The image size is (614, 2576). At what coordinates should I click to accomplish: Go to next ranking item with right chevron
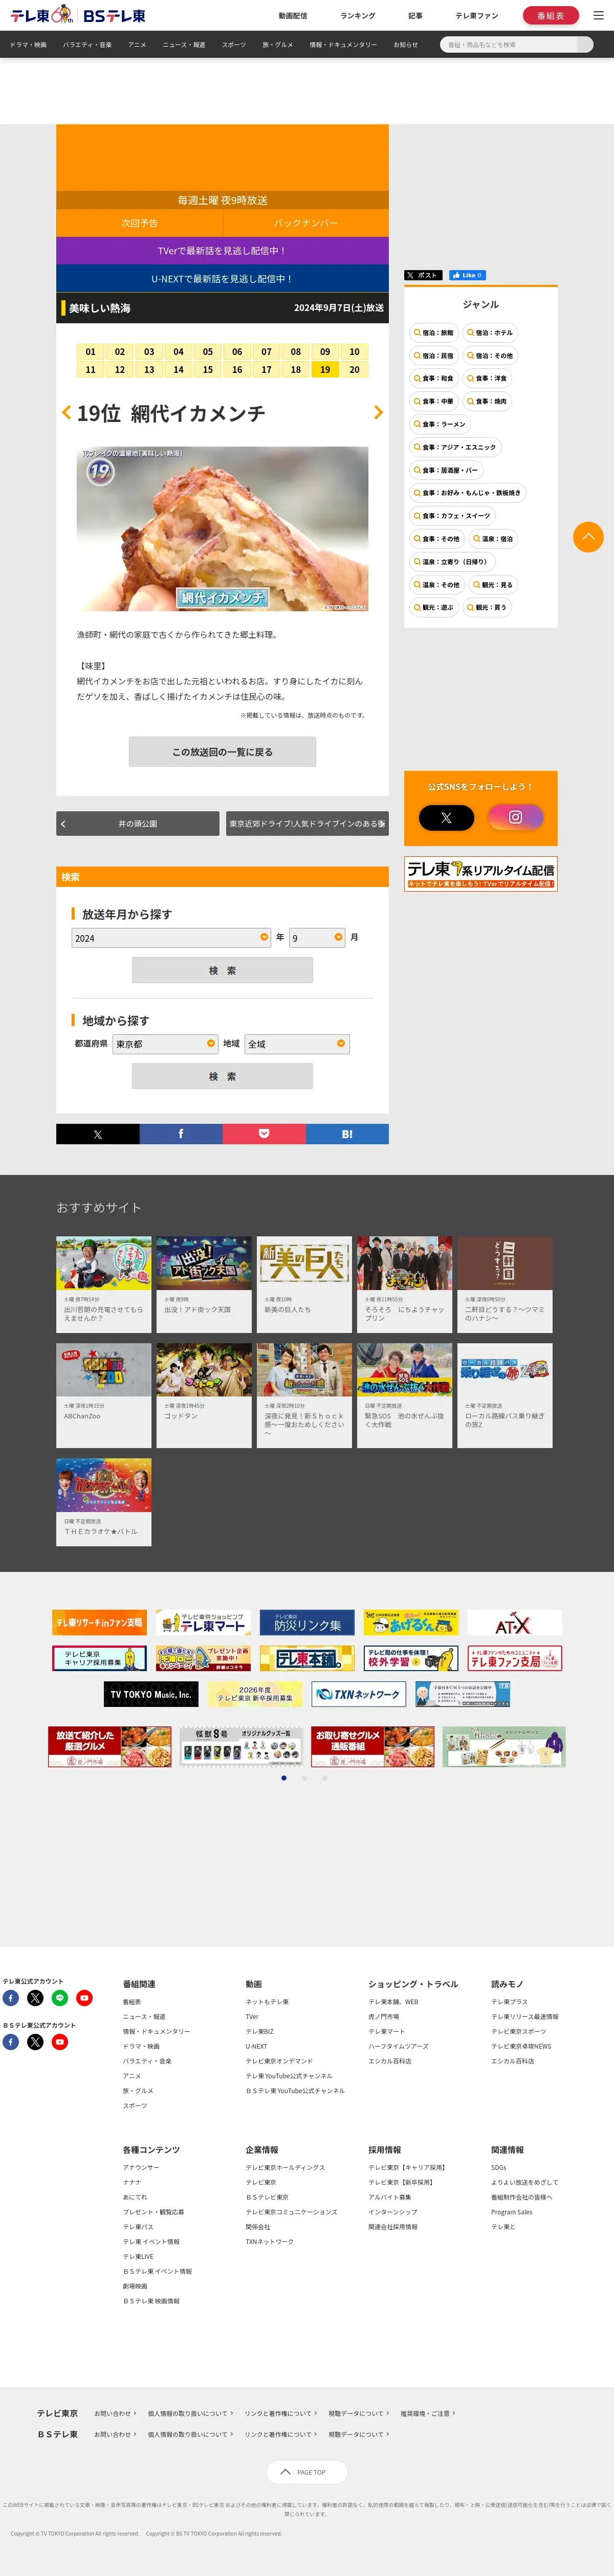pyautogui.click(x=378, y=412)
